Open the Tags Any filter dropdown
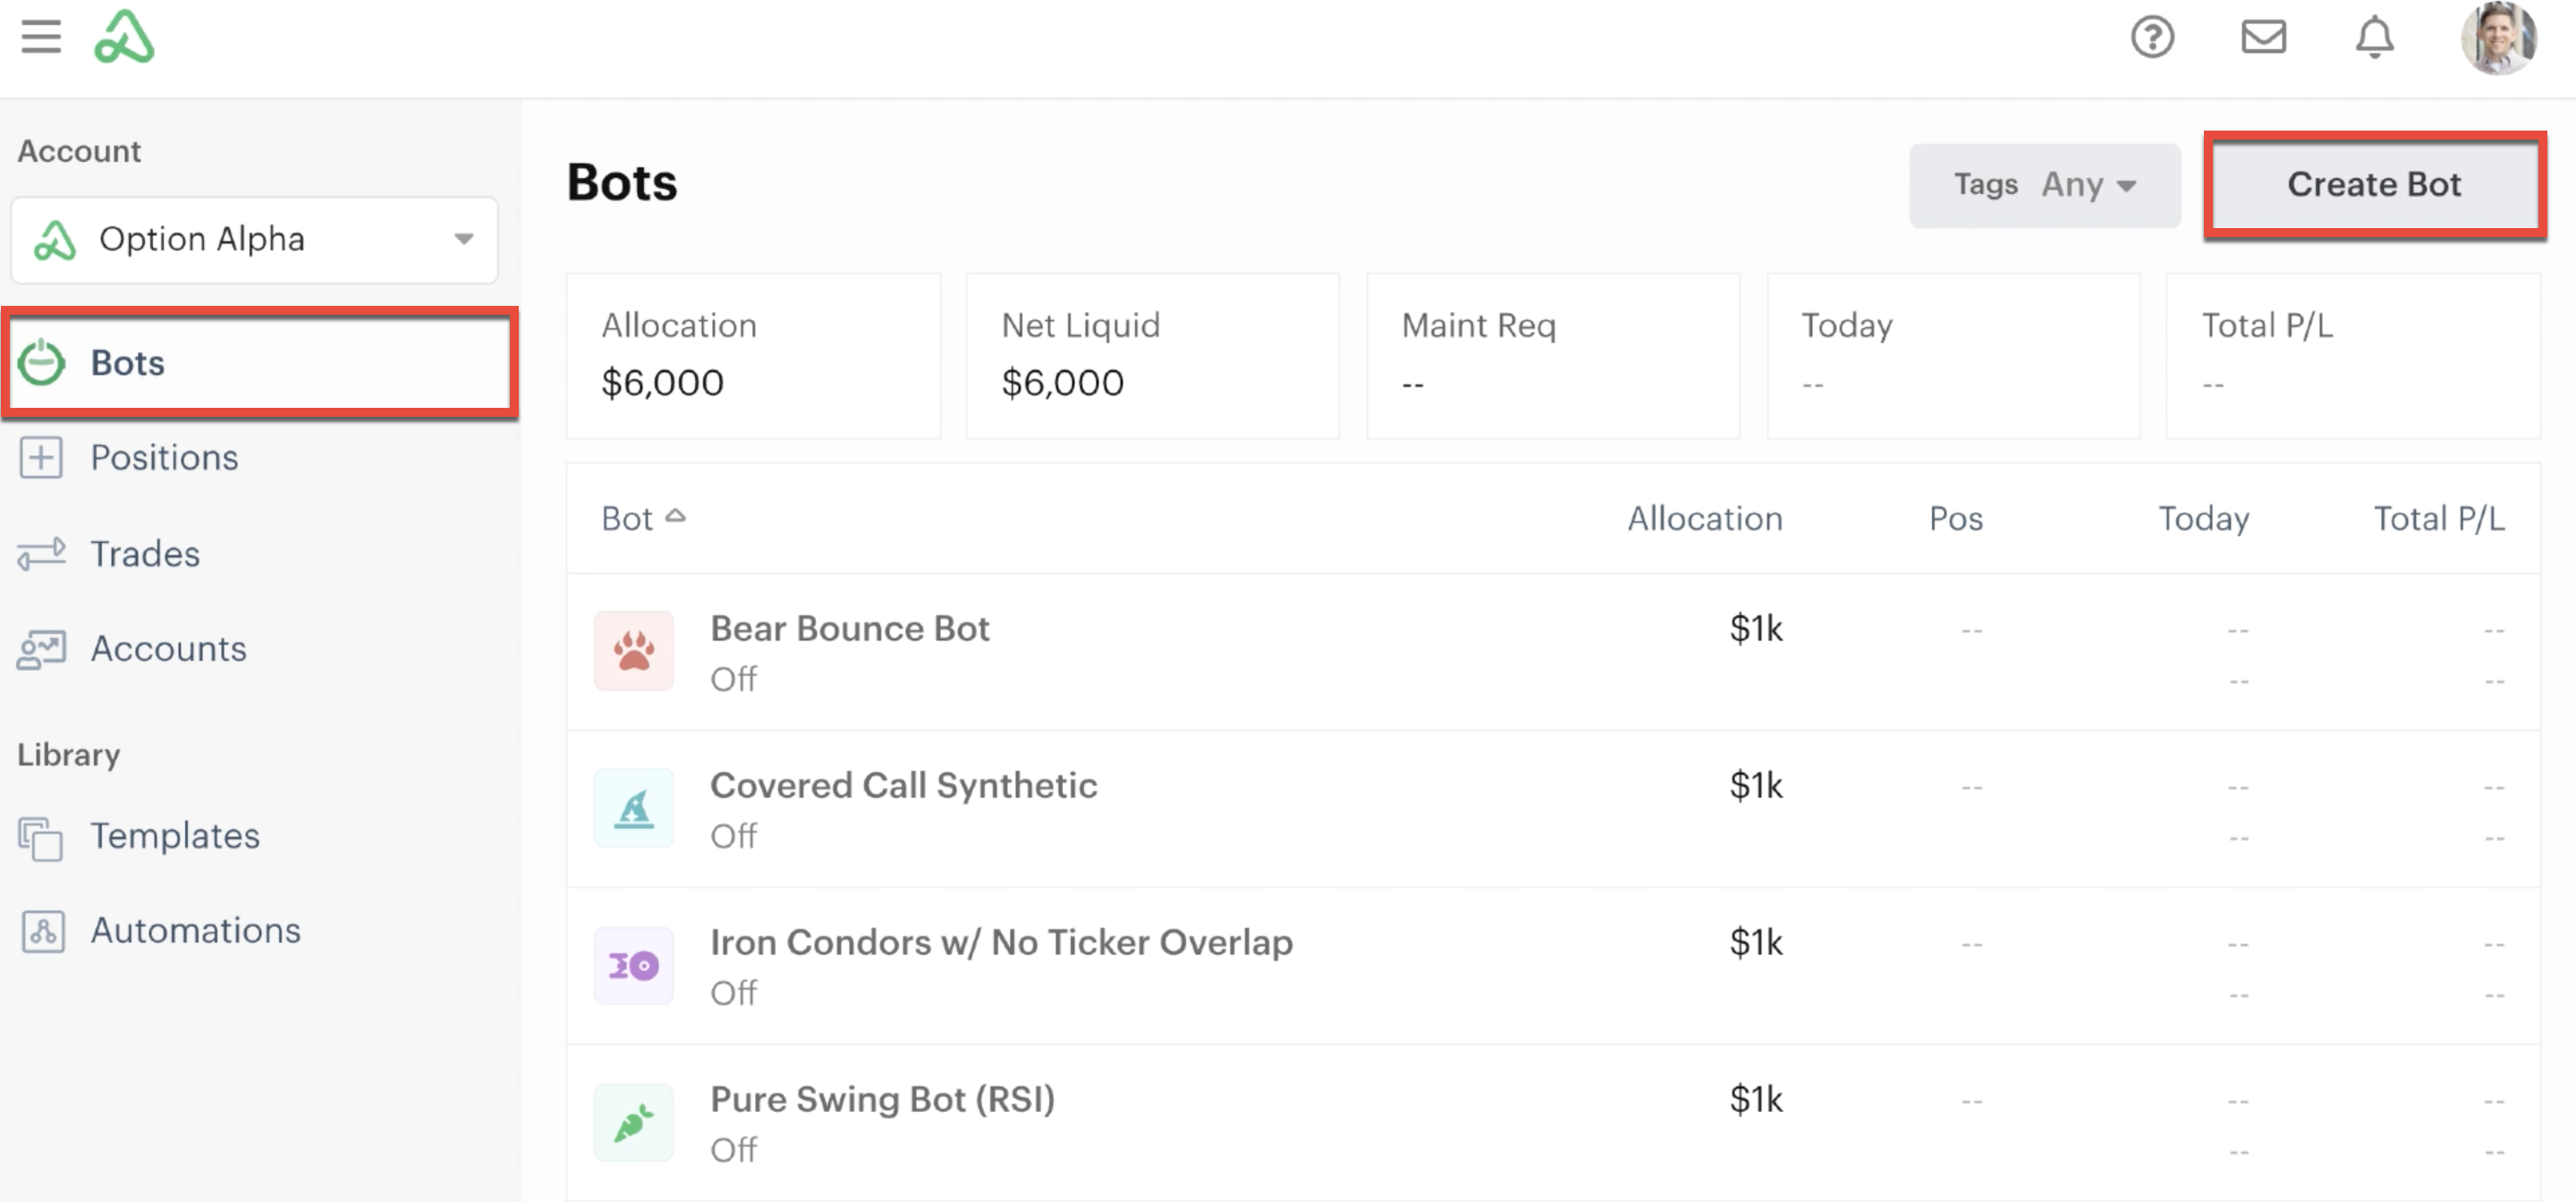Image resolution: width=2576 pixels, height=1202 pixels. point(2044,185)
